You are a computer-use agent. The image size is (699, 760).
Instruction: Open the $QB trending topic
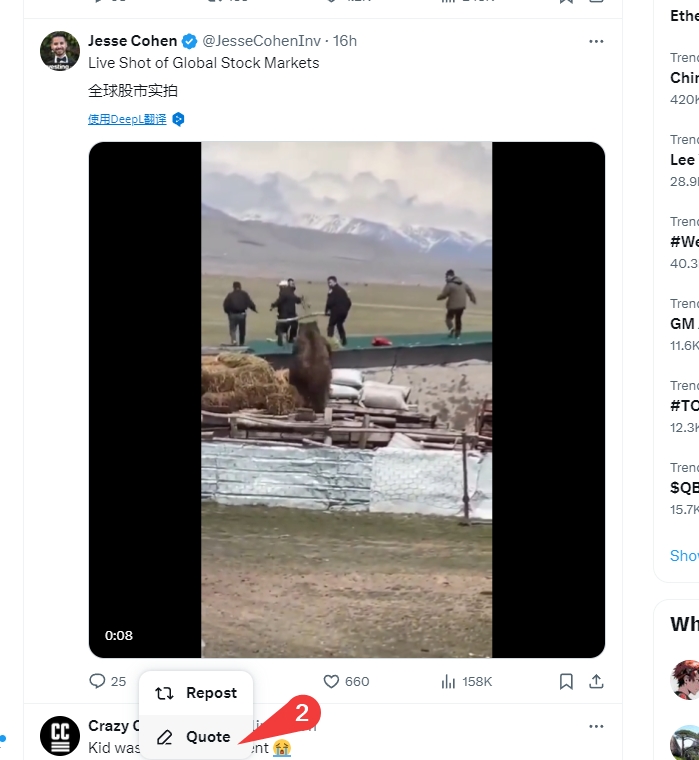pos(684,487)
